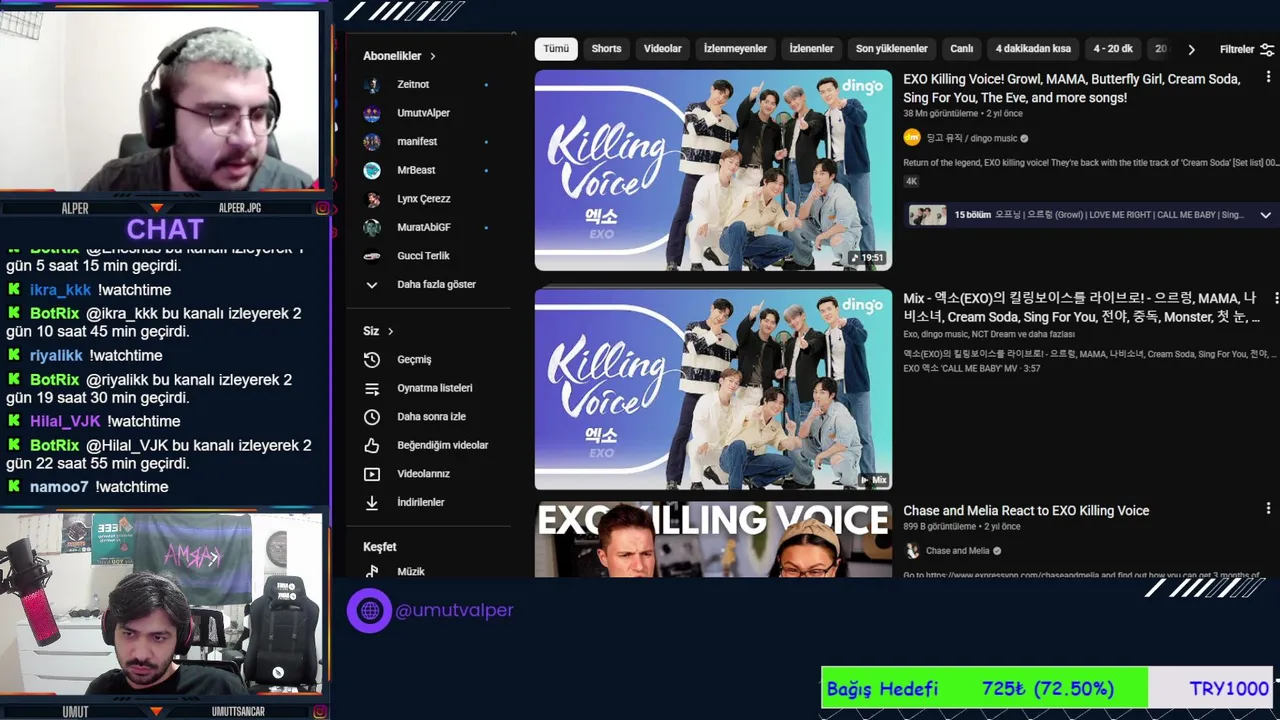Click username Hilal_VJK in chat
The image size is (1280, 720).
click(65, 422)
